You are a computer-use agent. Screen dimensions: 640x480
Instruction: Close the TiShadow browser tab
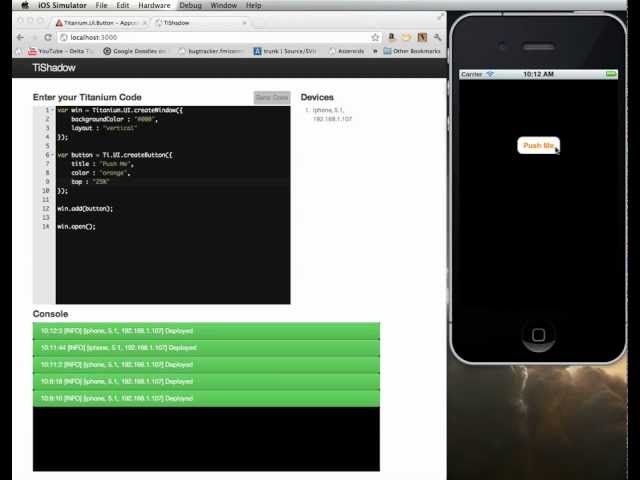point(244,23)
